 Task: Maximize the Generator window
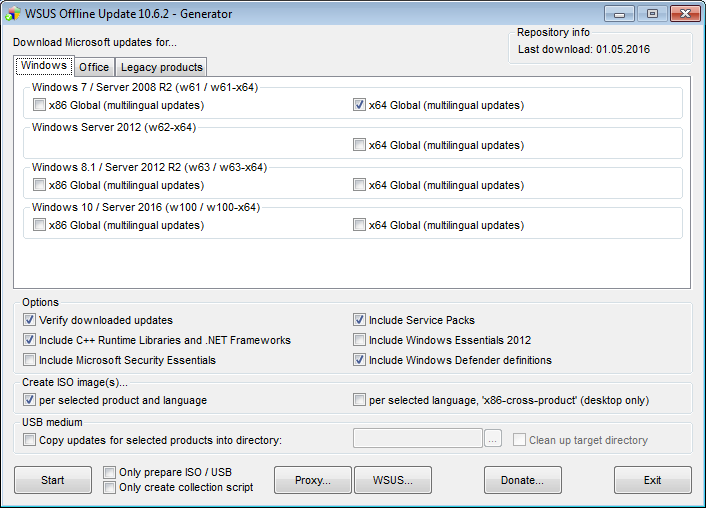click(x=652, y=14)
